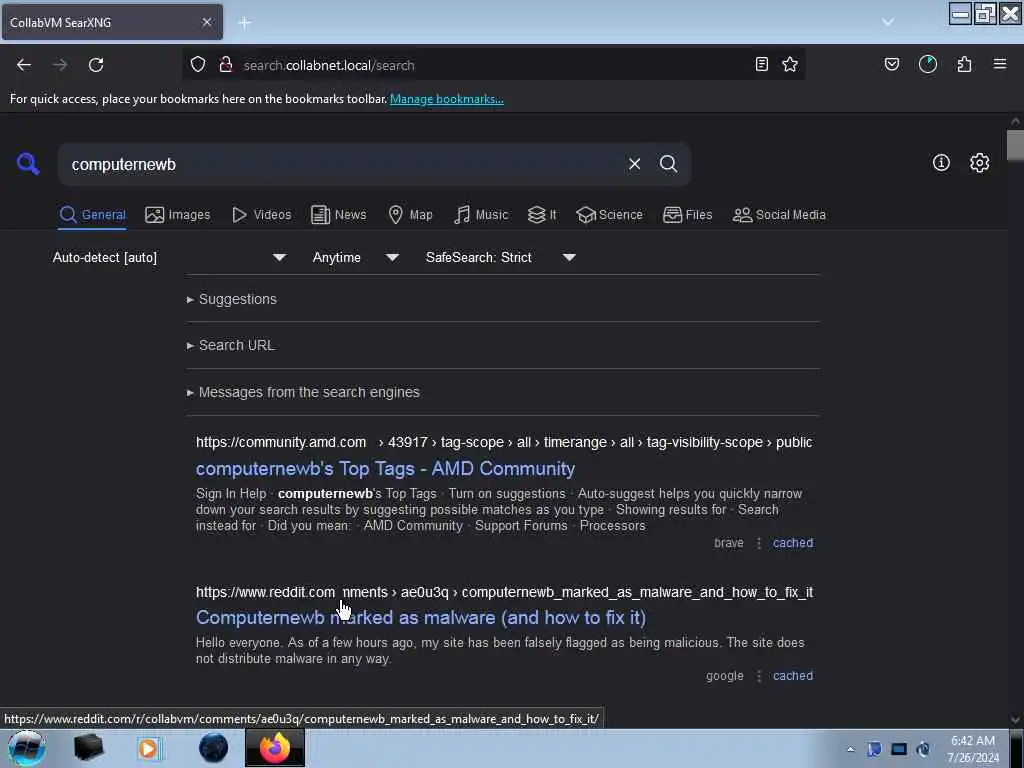Viewport: 1024px width, 768px height.
Task: Click the 'google' engine label
Action: tap(724, 676)
